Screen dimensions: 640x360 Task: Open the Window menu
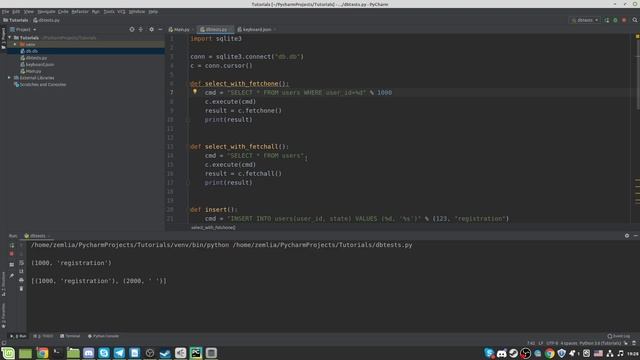pyautogui.click(x=137, y=12)
